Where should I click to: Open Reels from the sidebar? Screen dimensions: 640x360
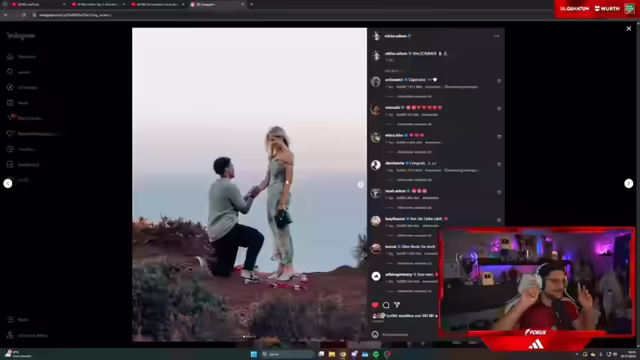tap(10, 103)
